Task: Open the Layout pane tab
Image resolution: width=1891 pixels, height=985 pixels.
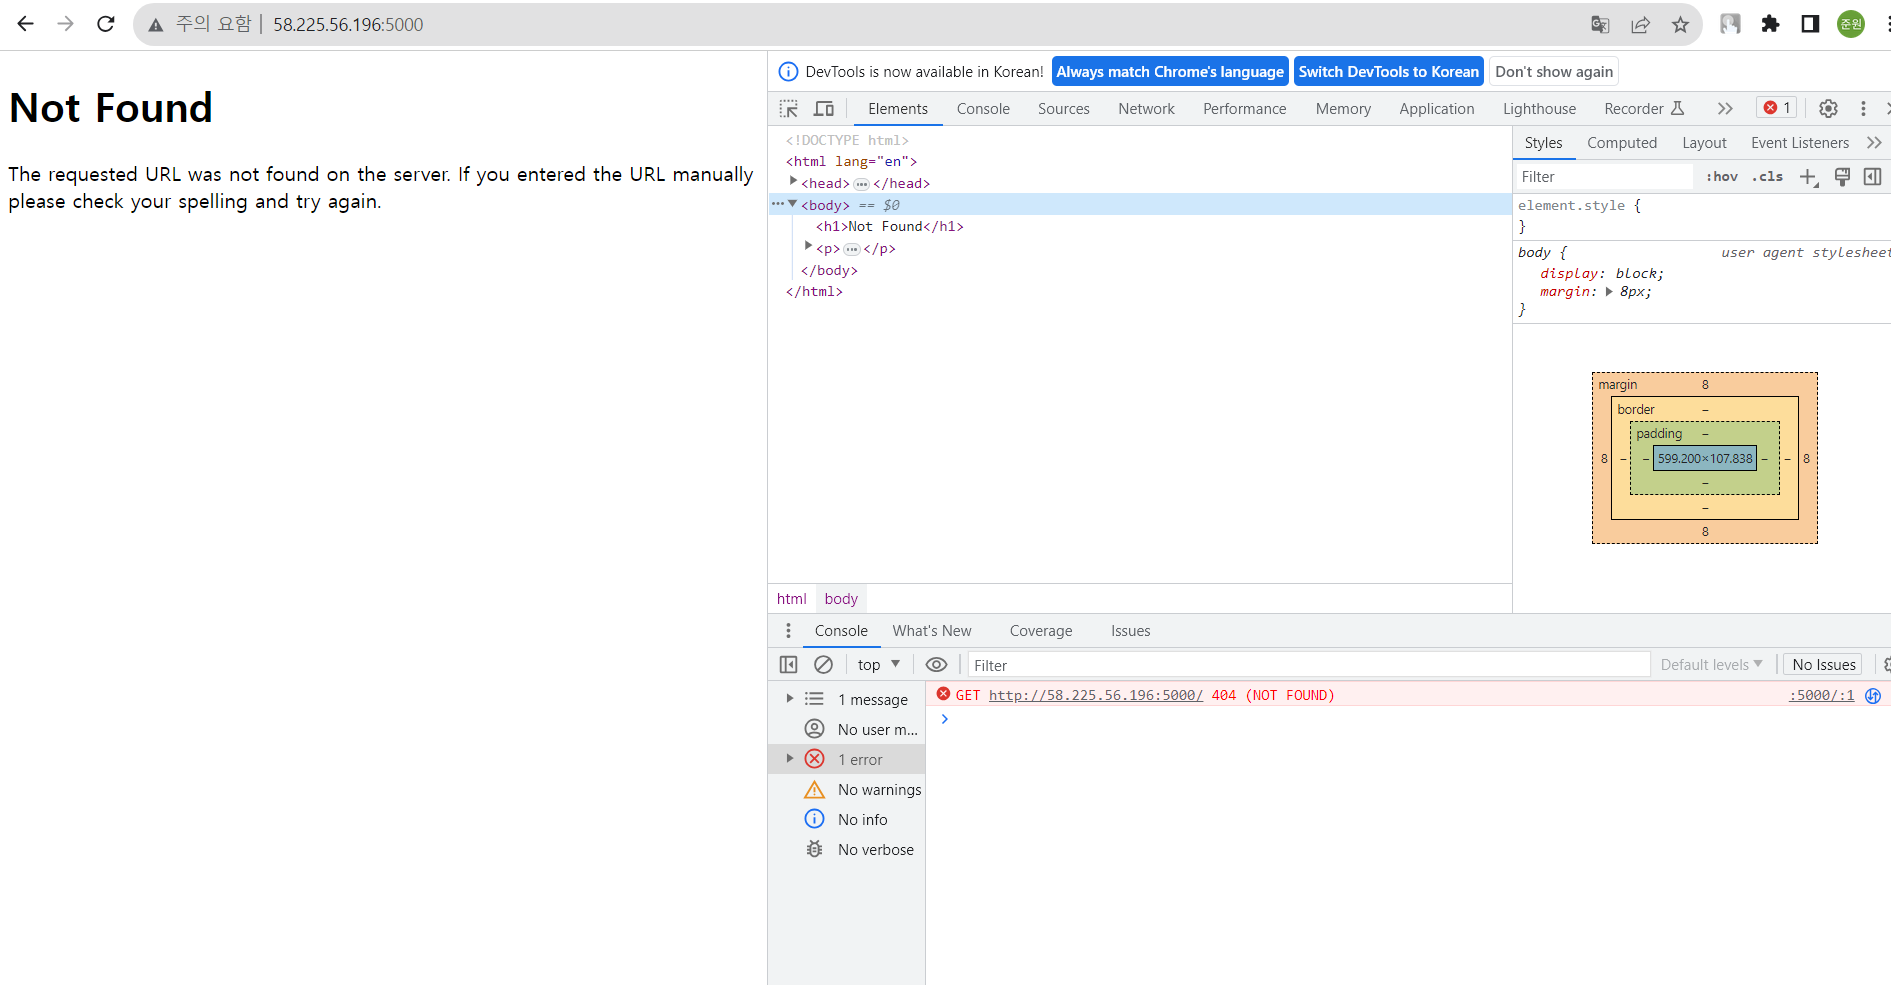Action: [1704, 143]
